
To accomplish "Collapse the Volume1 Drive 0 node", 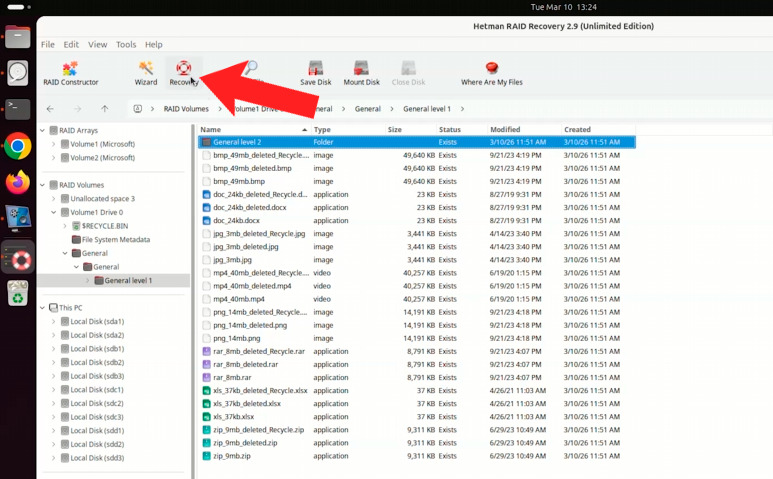I will (x=53, y=212).
